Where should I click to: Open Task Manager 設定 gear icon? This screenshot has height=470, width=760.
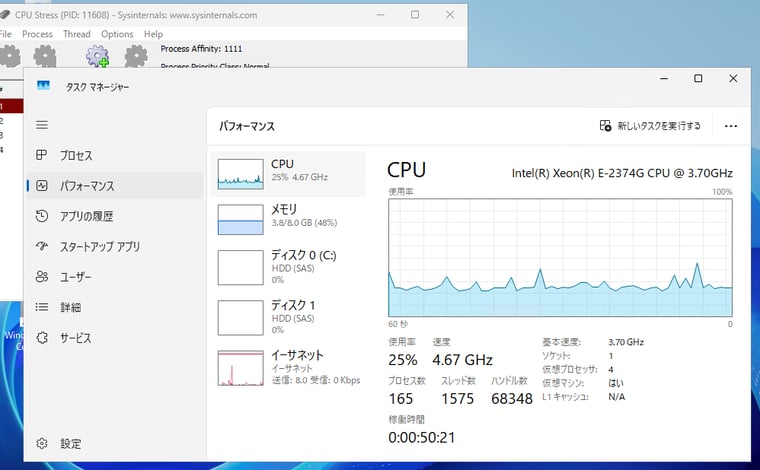(x=42, y=443)
